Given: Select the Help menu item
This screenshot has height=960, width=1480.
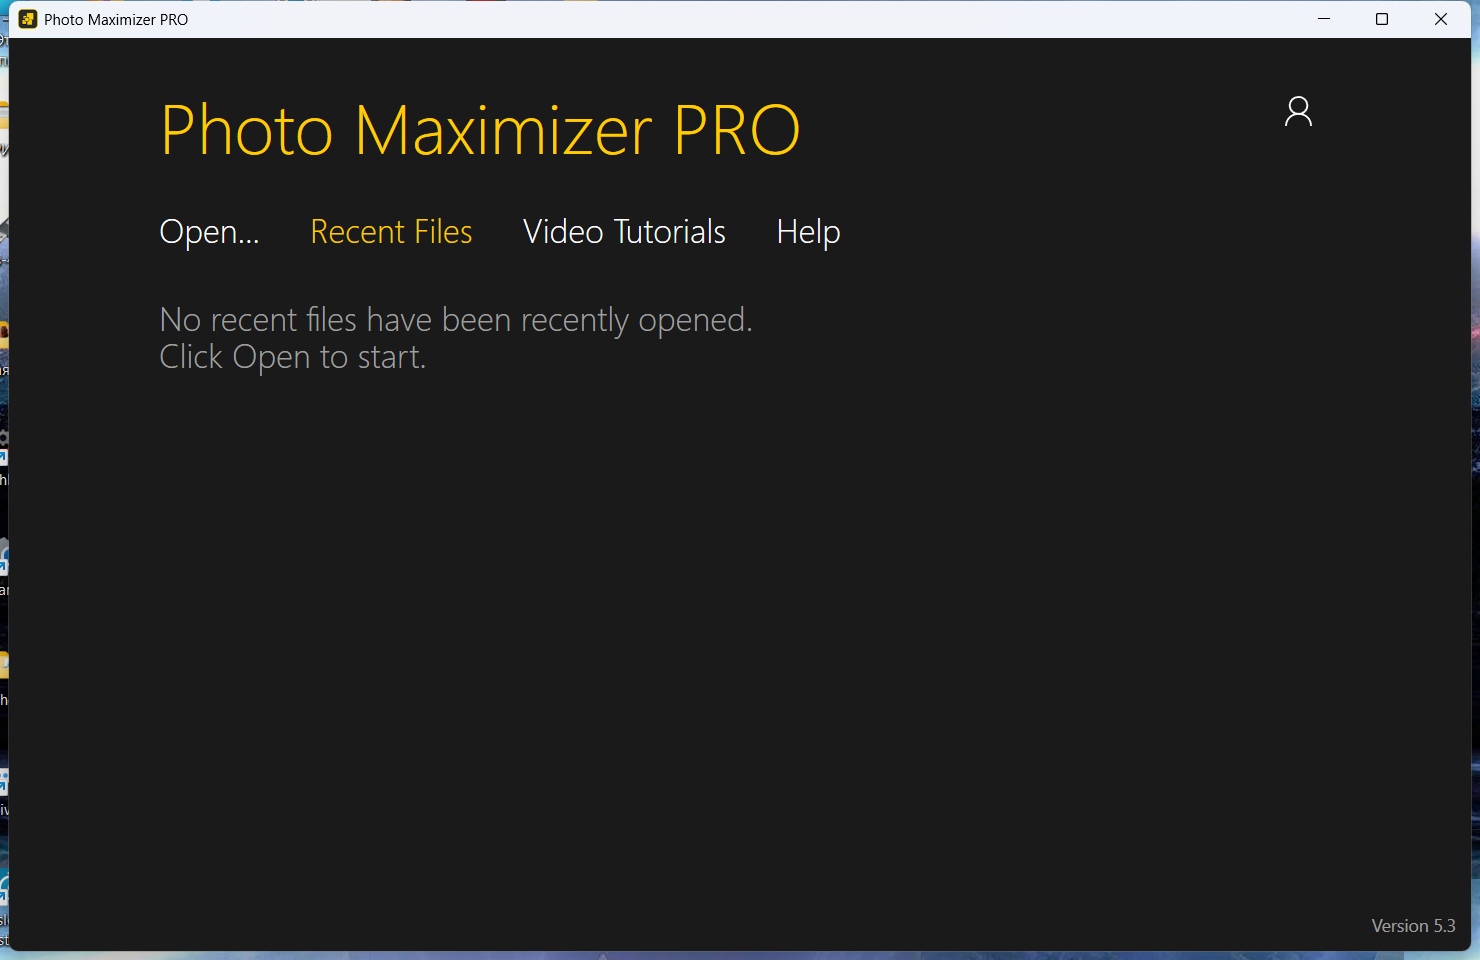Looking at the screenshot, I should 808,233.
